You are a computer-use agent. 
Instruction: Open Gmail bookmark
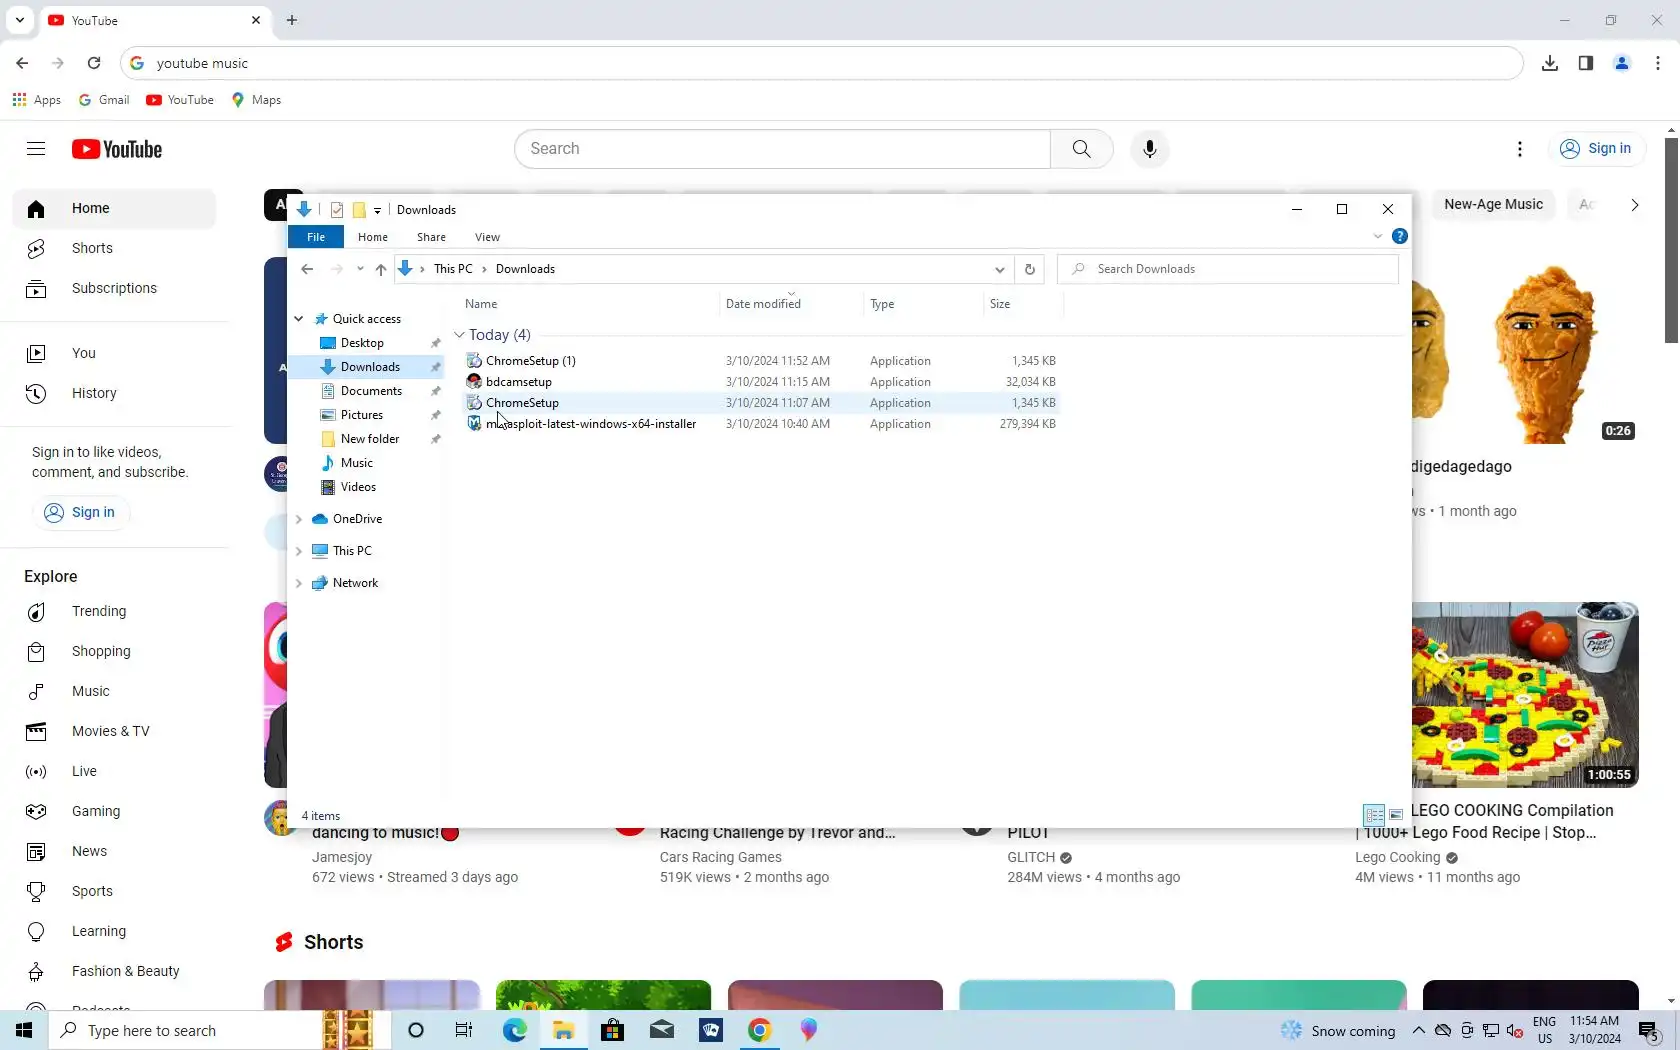[104, 100]
